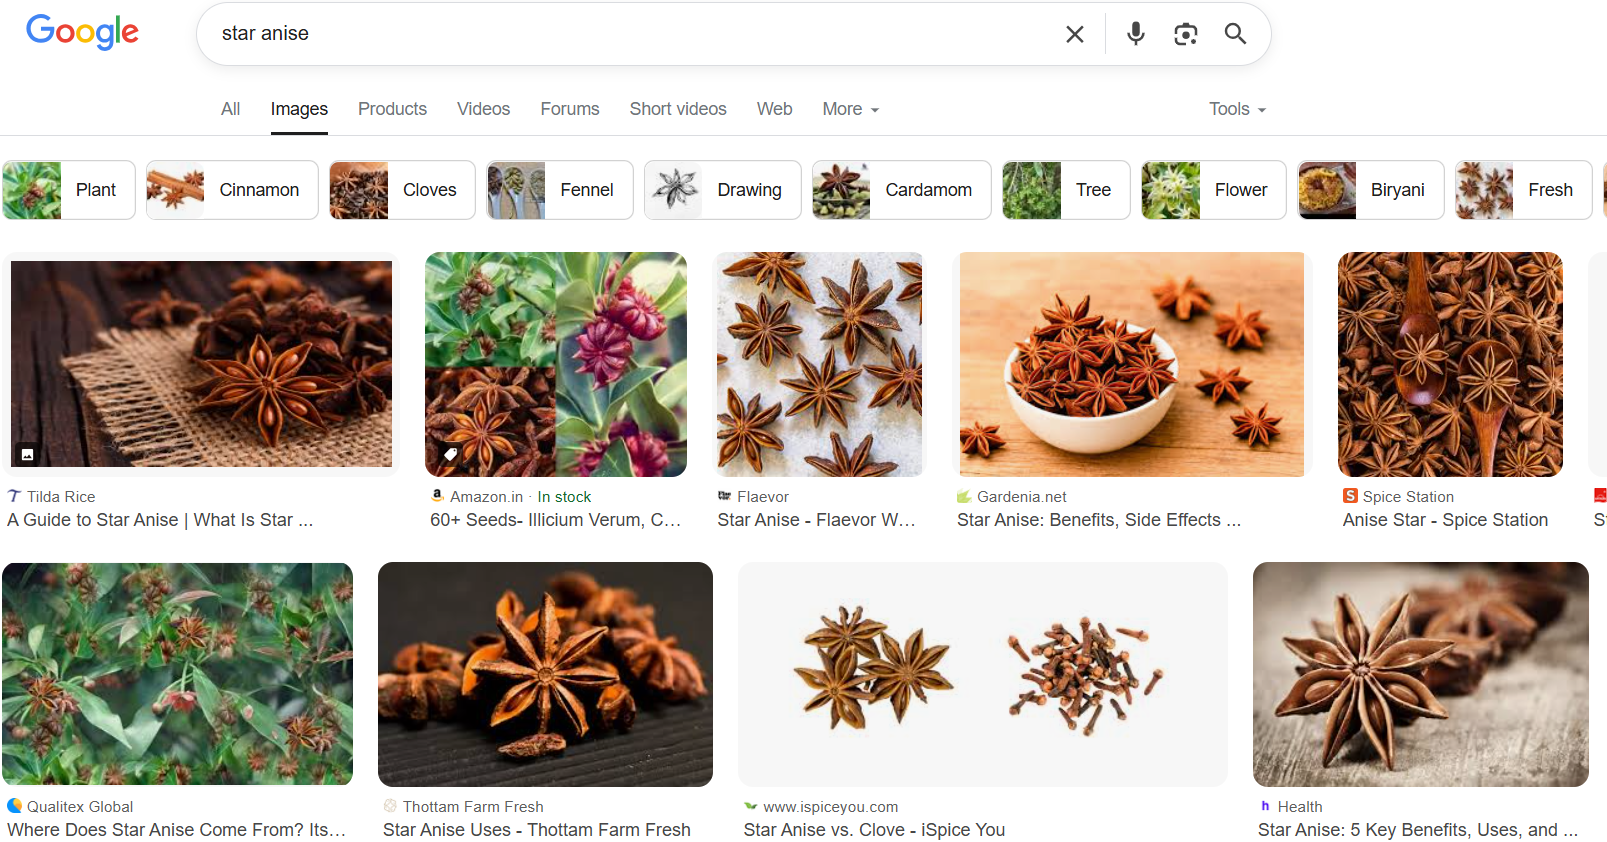Filter by the Tree chip

[1066, 190]
